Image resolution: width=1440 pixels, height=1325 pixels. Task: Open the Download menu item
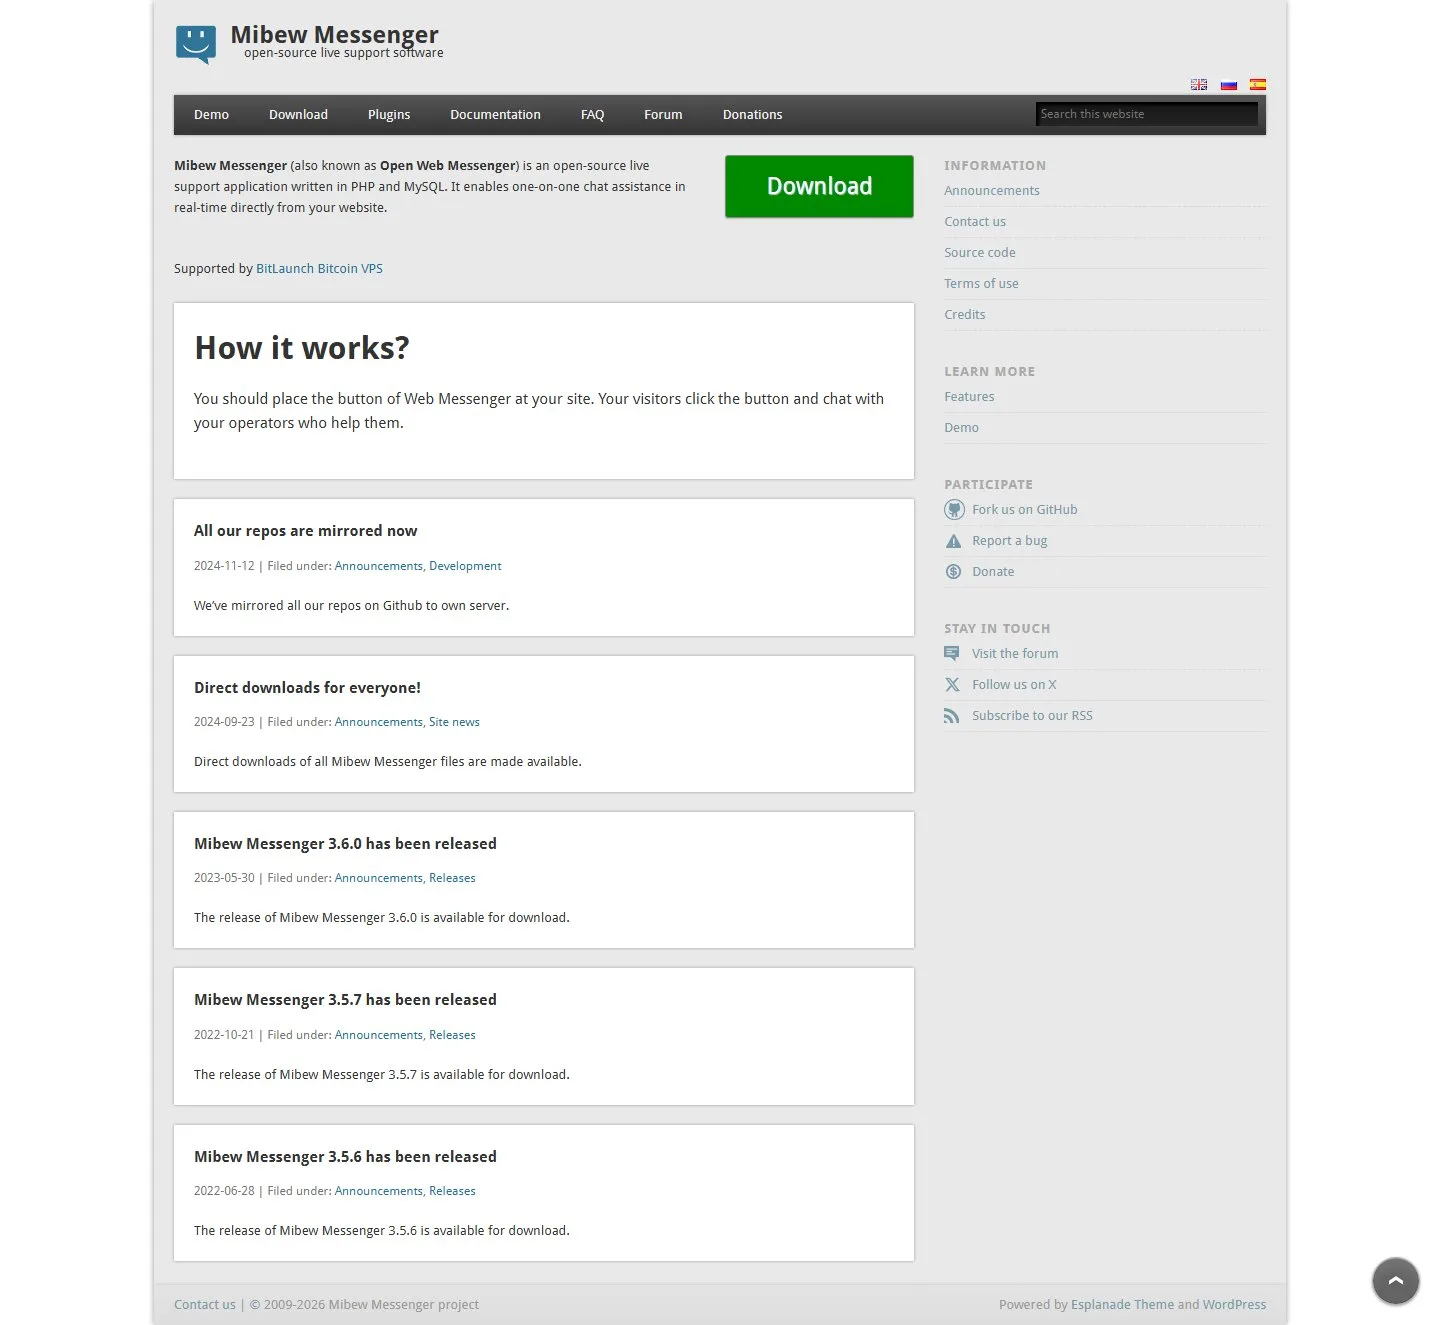298,115
